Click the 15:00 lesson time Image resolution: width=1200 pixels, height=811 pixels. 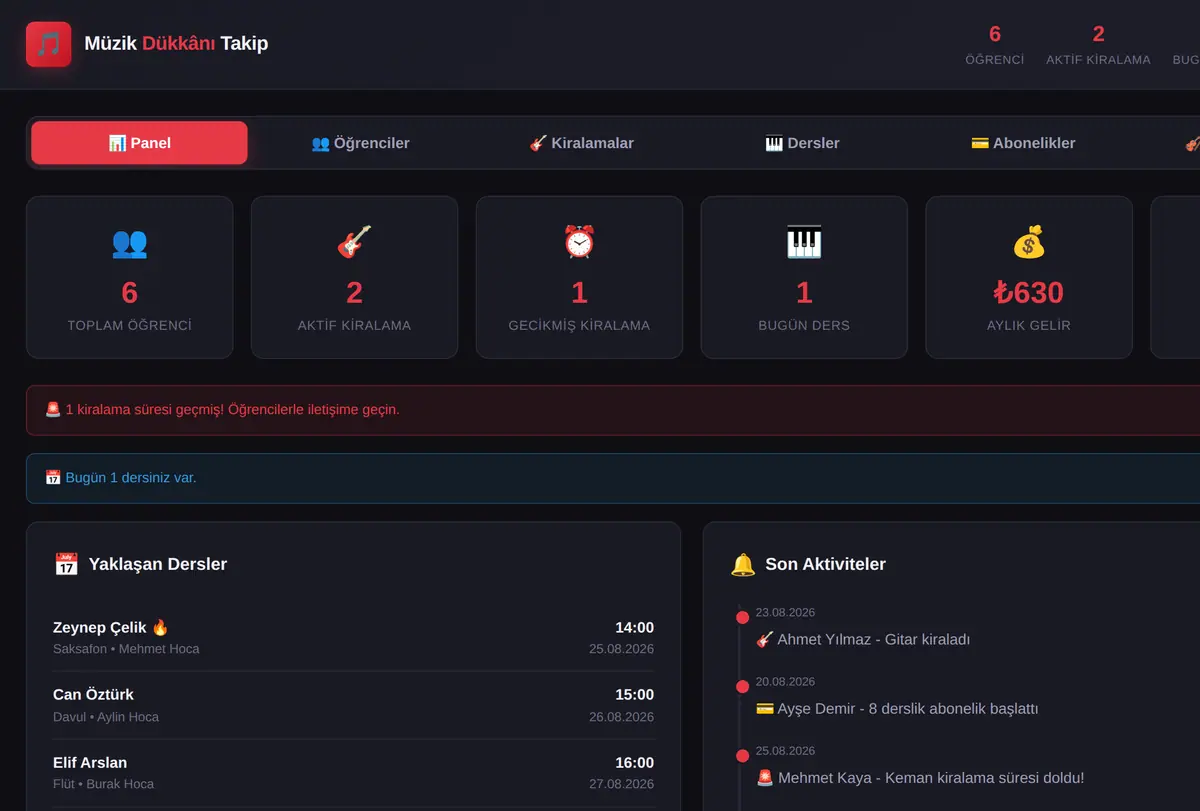click(634, 694)
